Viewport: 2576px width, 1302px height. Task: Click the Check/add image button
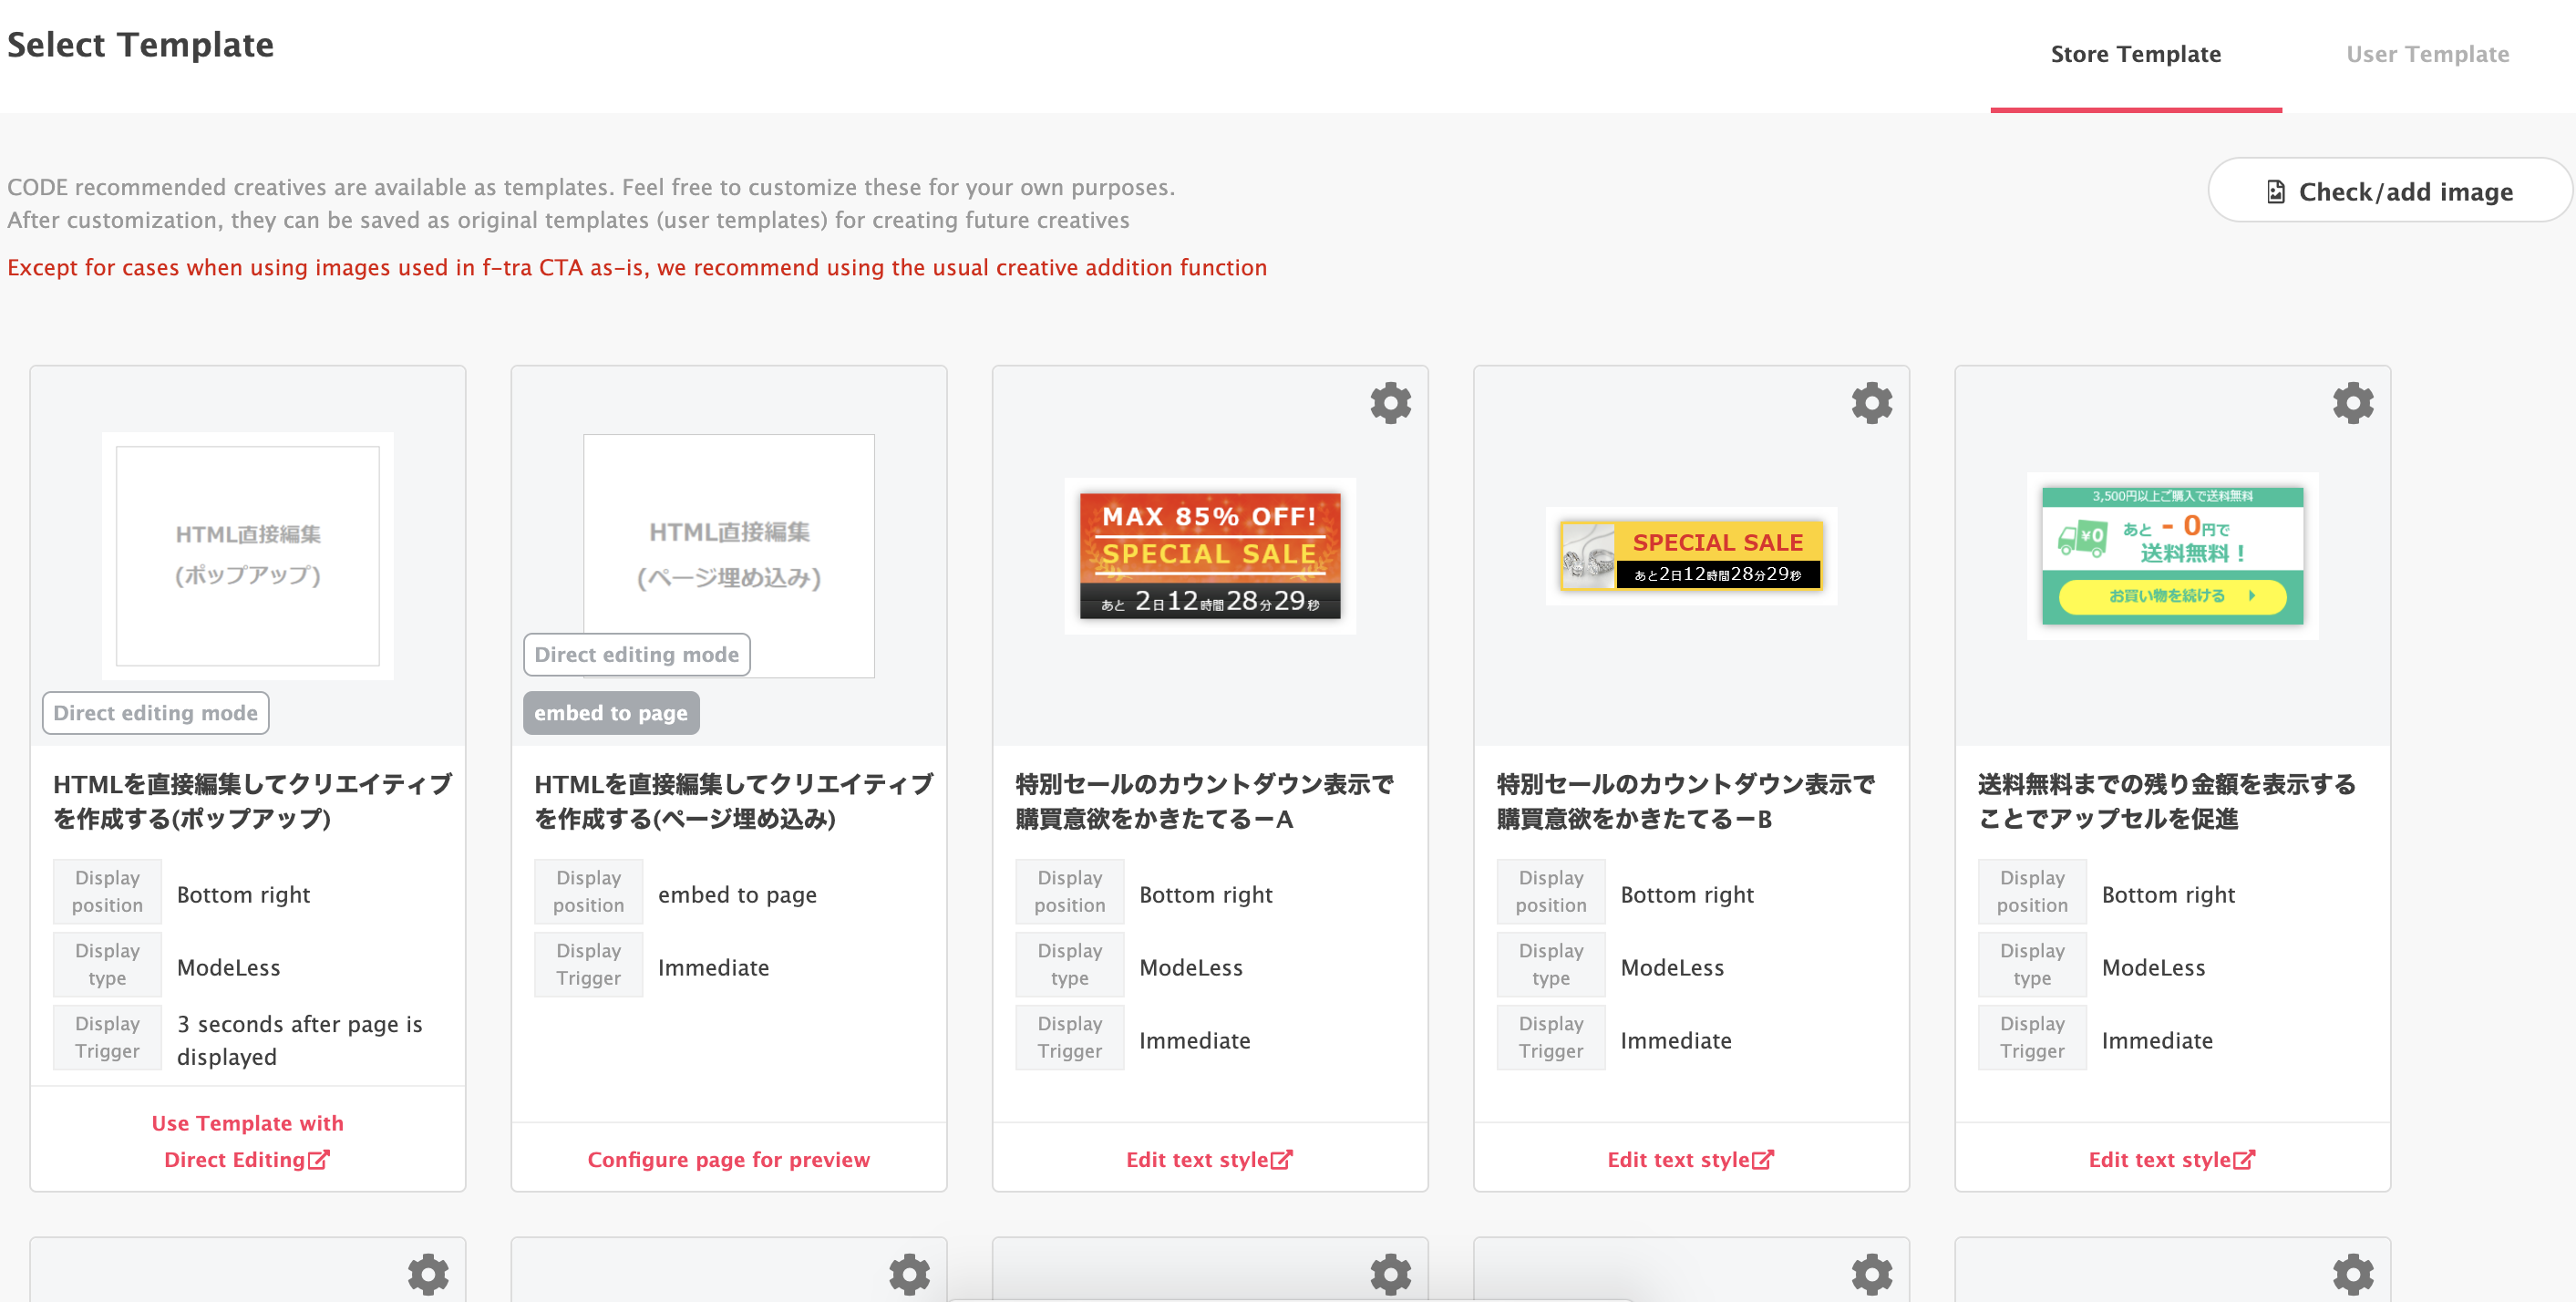pos(2389,191)
